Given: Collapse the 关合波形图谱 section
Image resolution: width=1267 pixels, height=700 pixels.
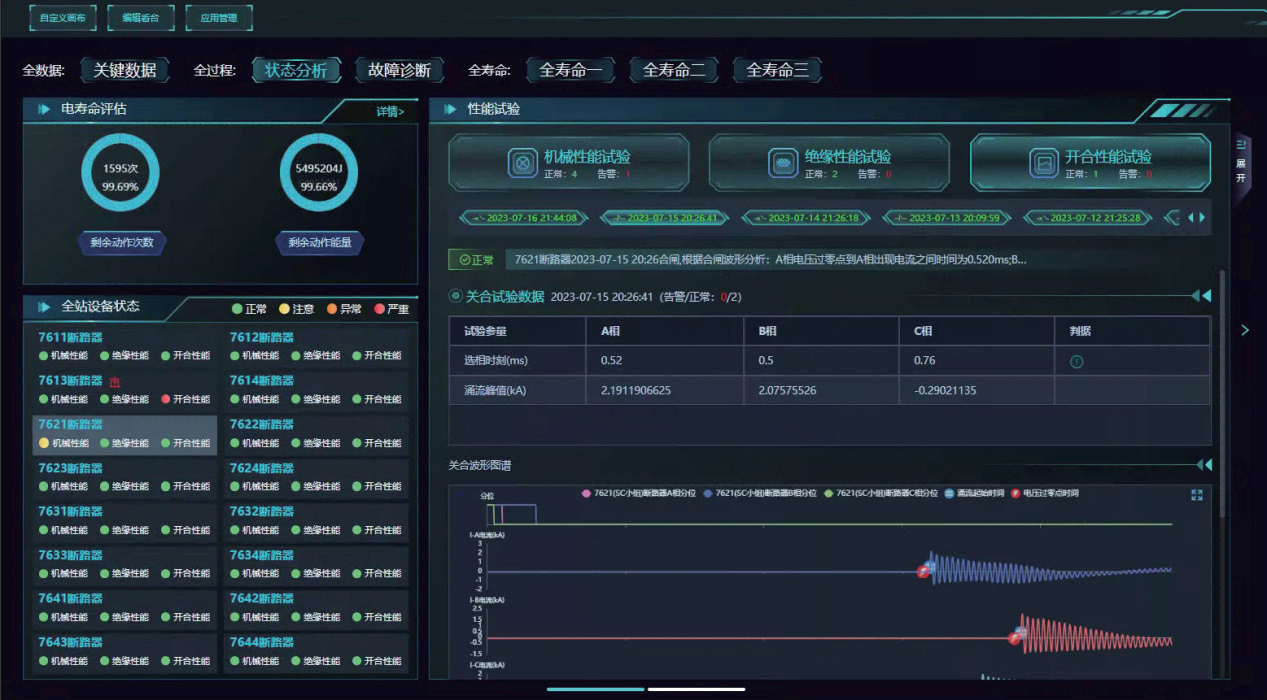Looking at the screenshot, I should click(1203, 465).
